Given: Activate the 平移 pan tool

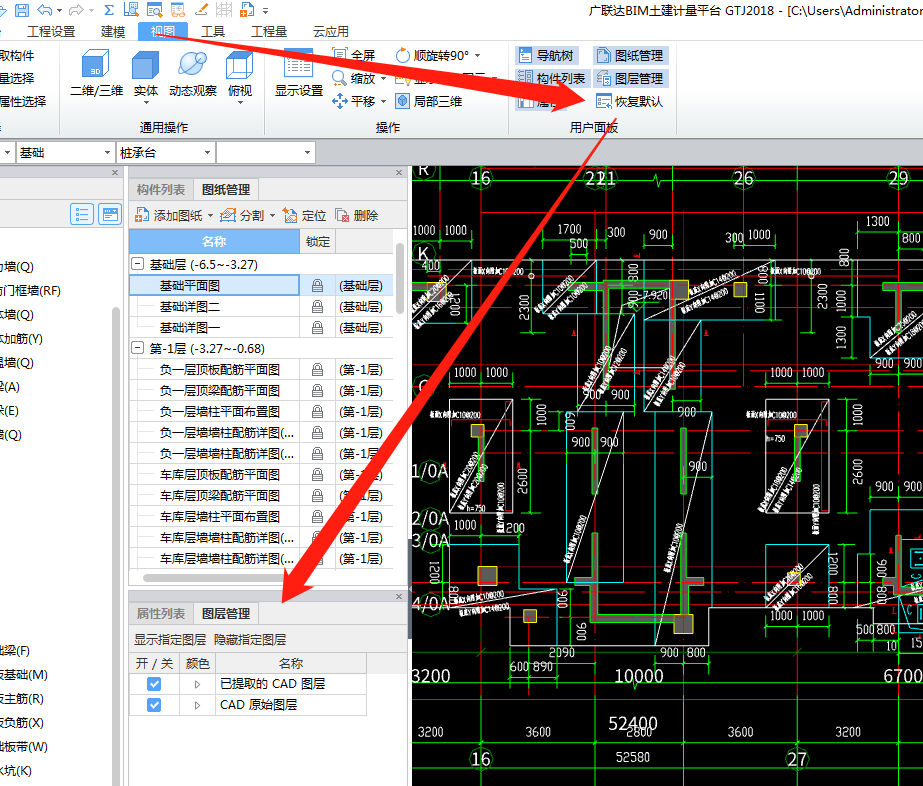Looking at the screenshot, I should [x=353, y=101].
